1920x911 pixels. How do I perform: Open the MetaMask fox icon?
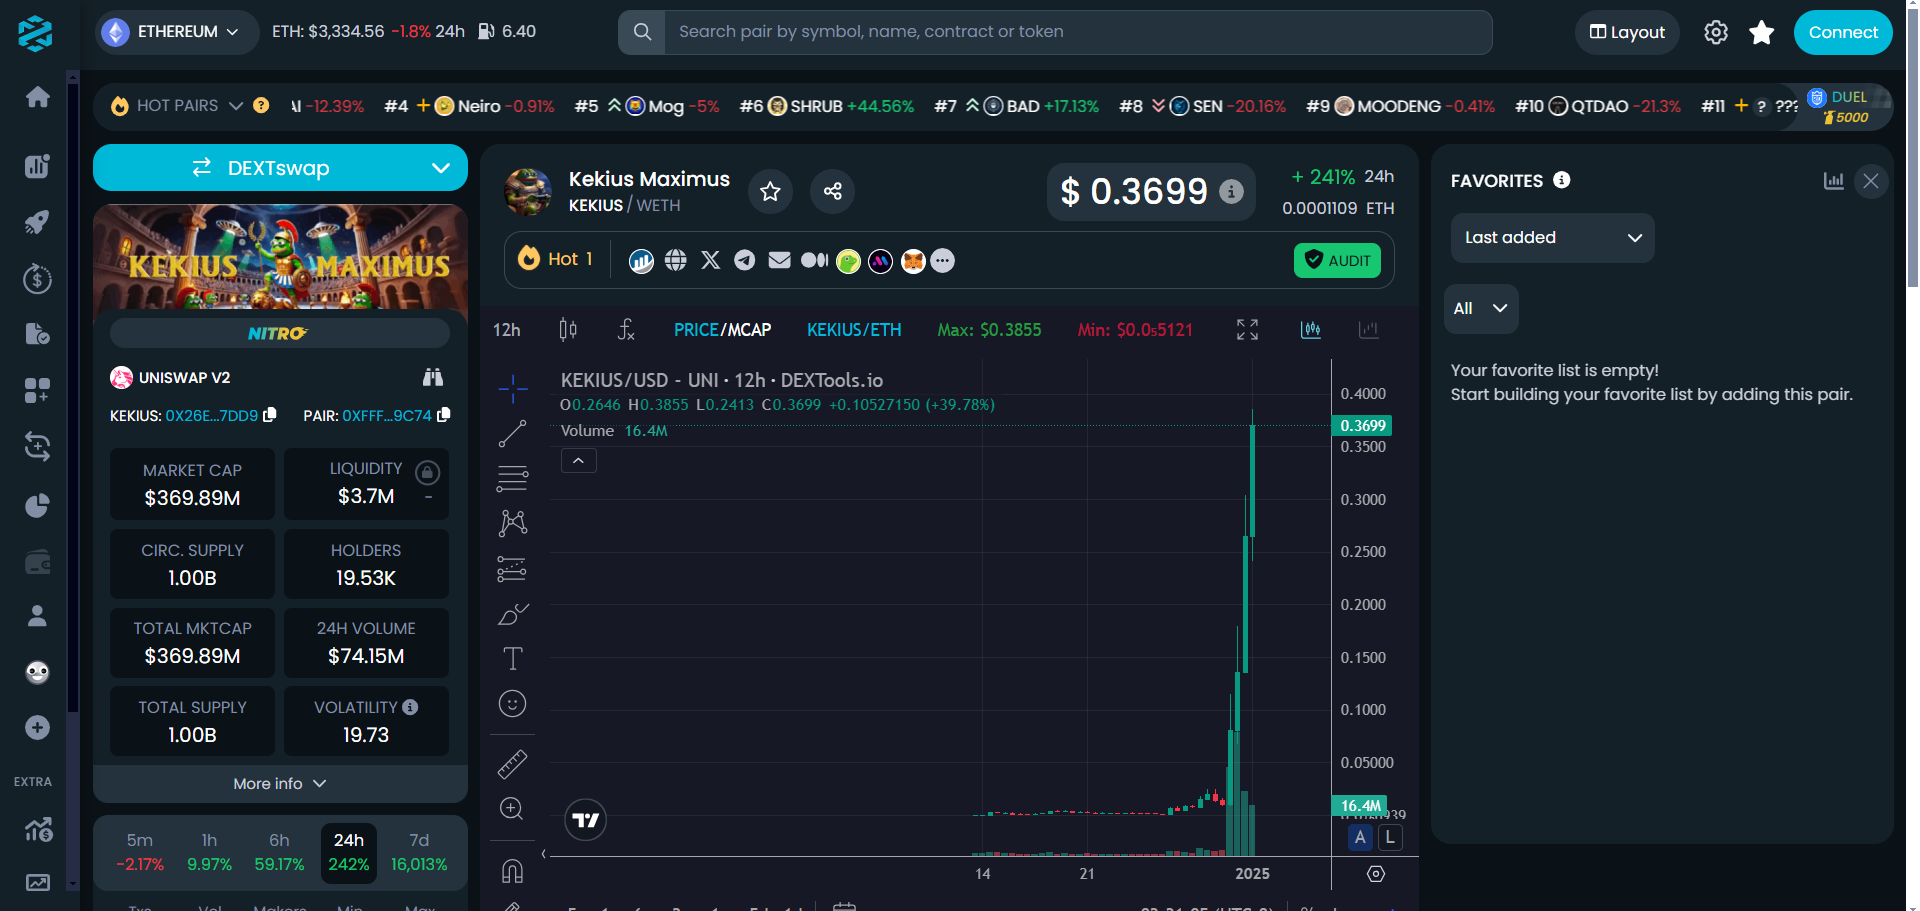(913, 261)
